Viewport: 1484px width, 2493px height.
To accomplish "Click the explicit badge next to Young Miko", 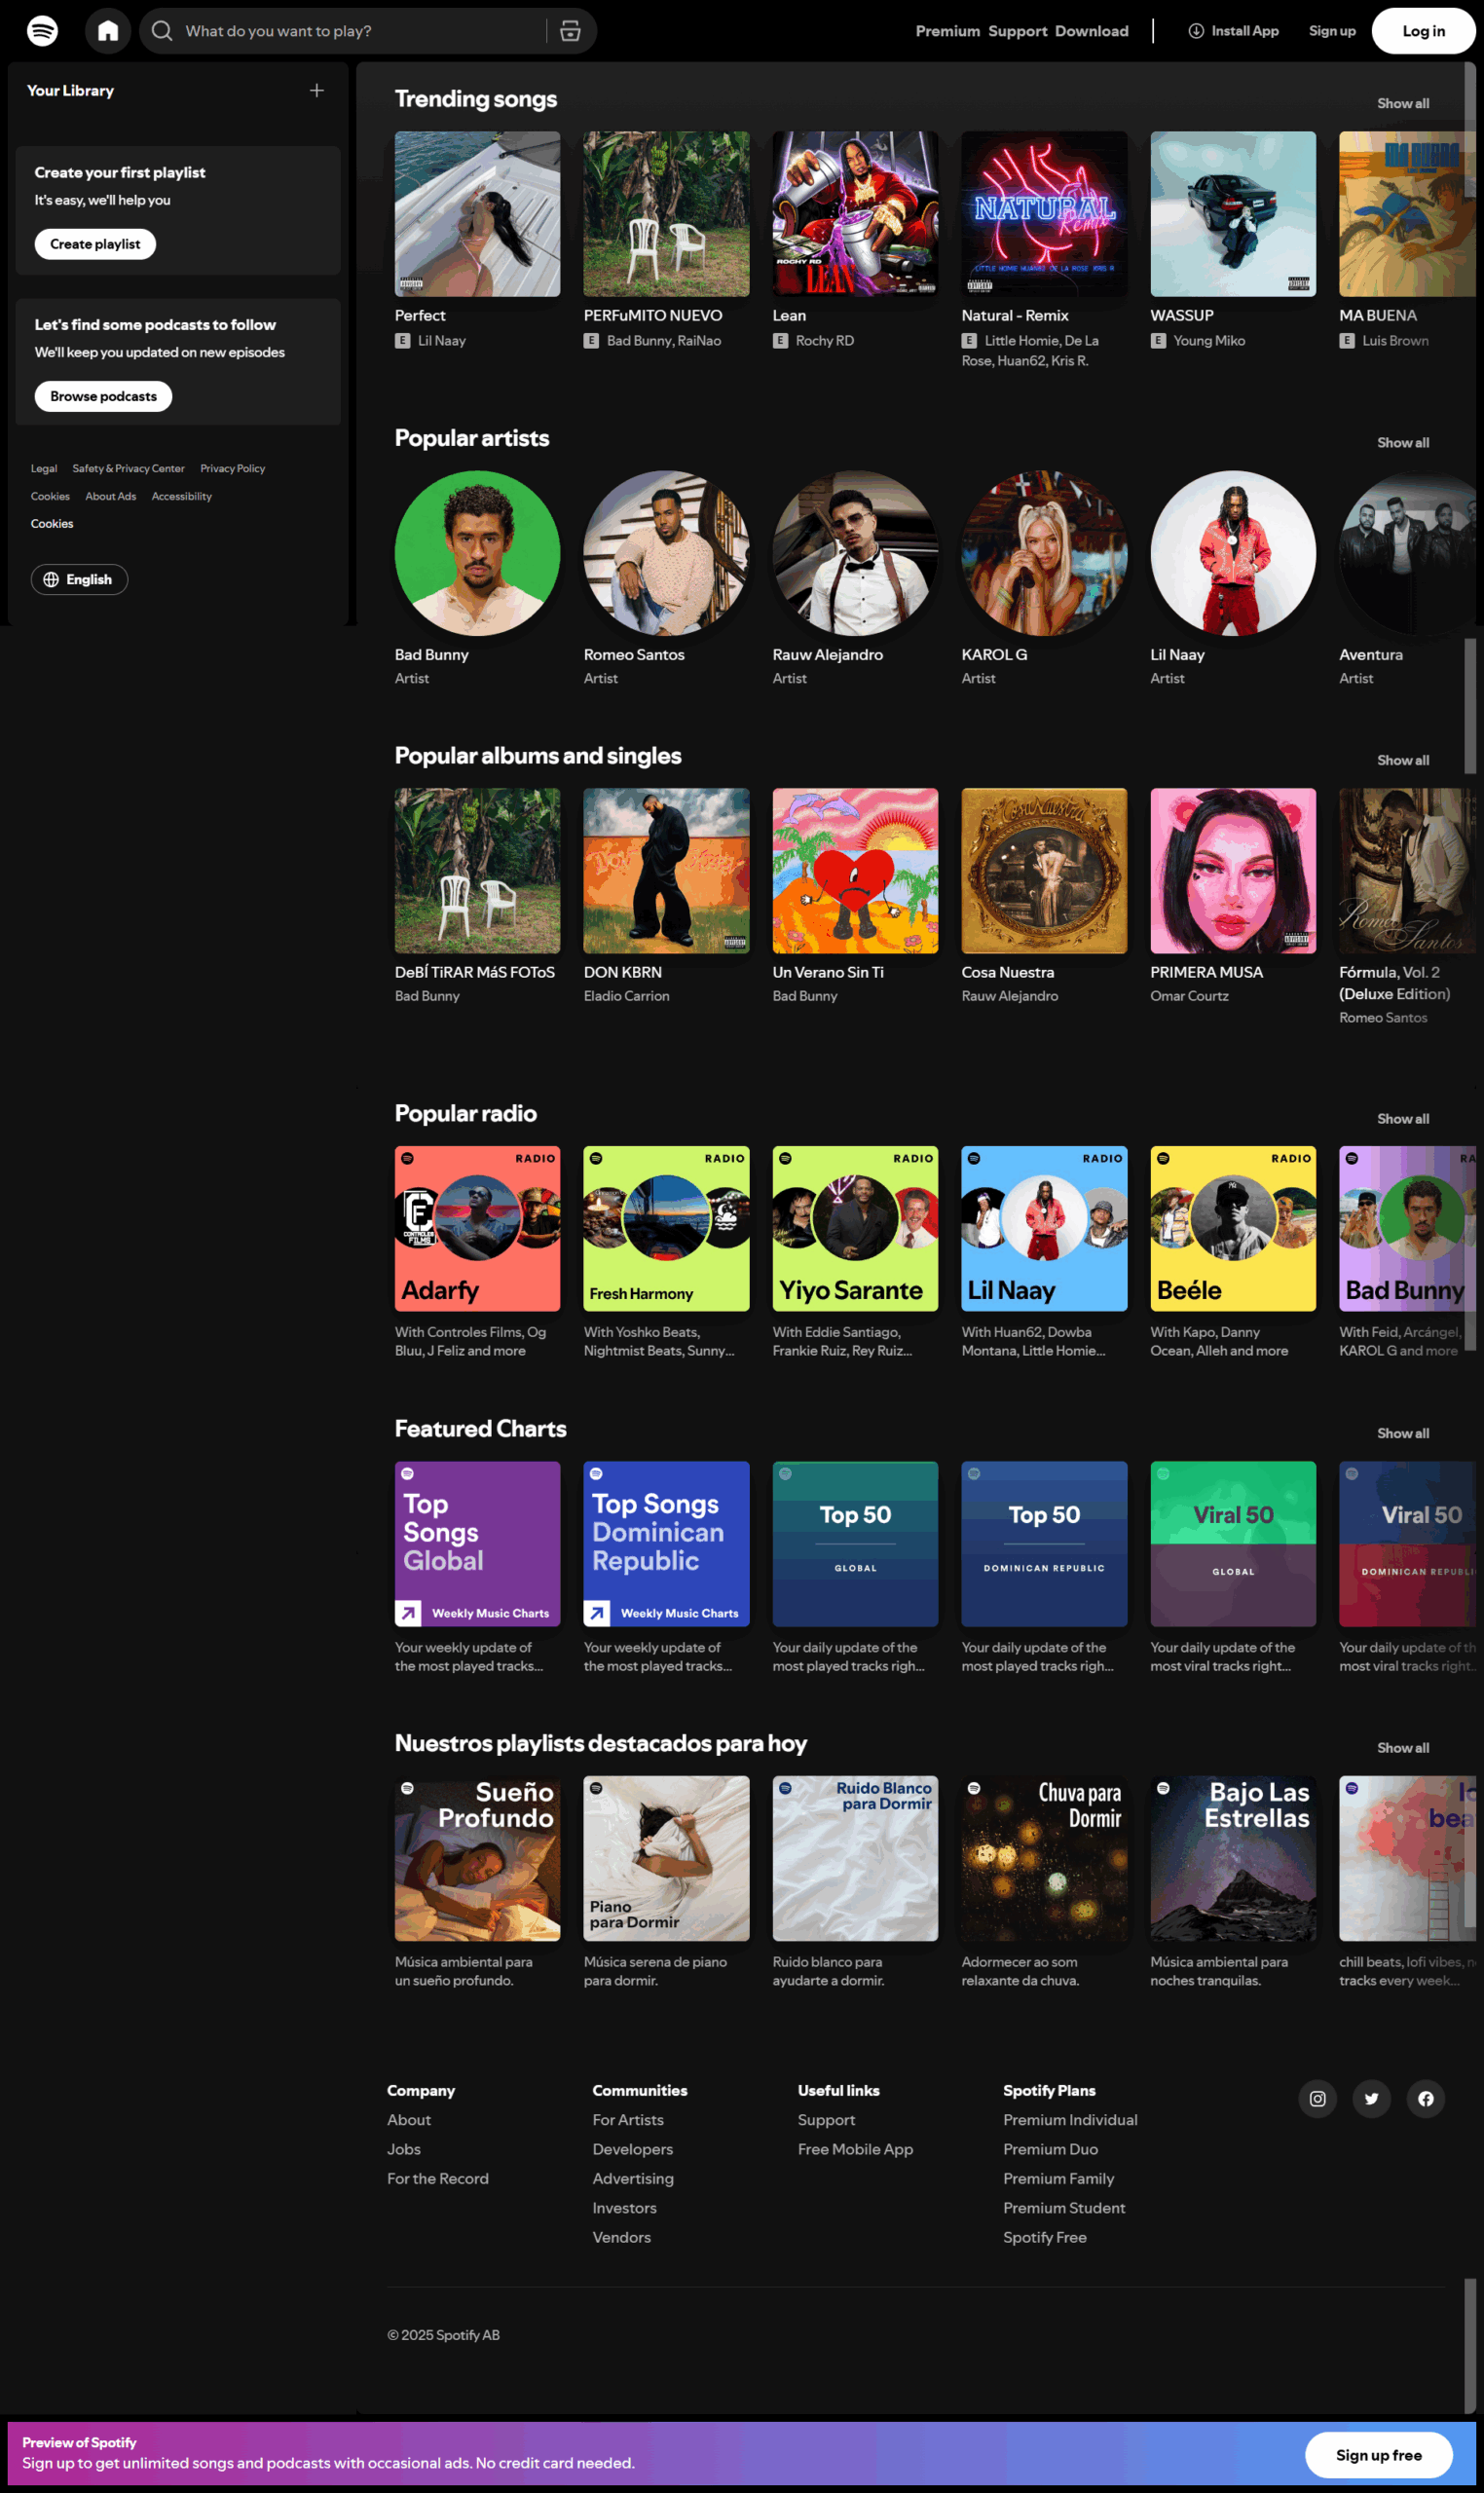I will click(1158, 341).
